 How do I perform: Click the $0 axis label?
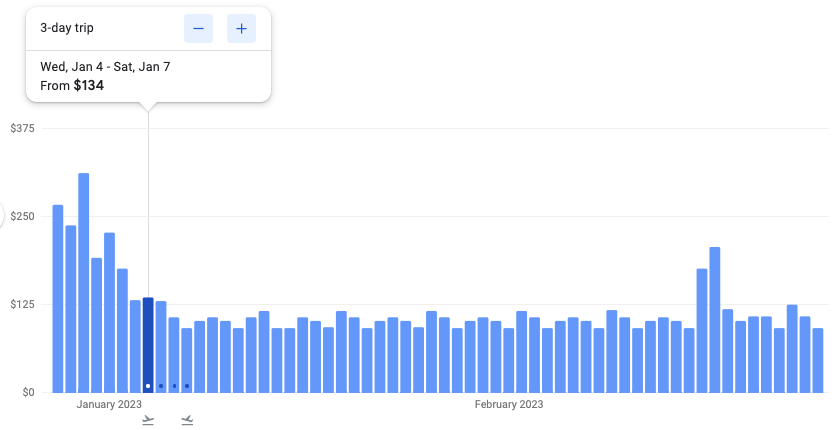click(27, 392)
